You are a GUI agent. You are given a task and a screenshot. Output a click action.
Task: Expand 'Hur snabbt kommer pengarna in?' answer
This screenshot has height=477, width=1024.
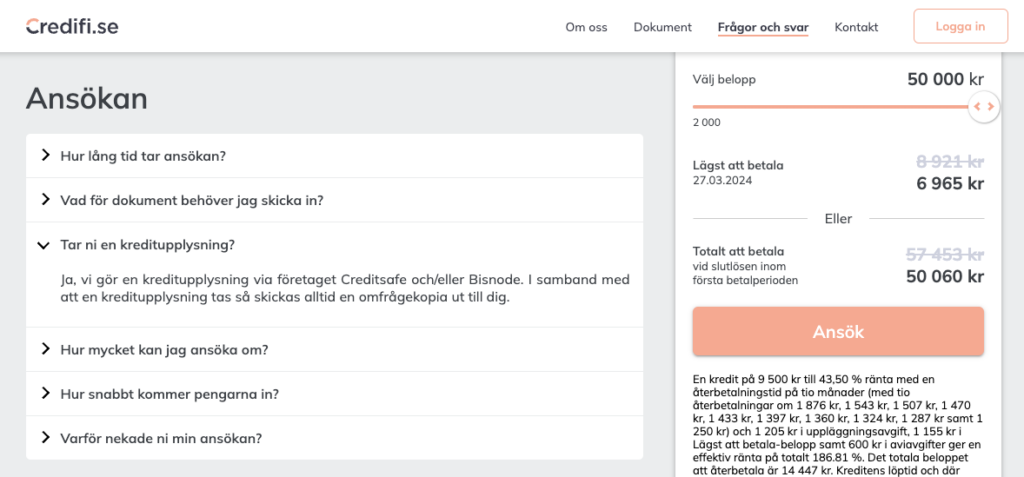[x=170, y=394]
